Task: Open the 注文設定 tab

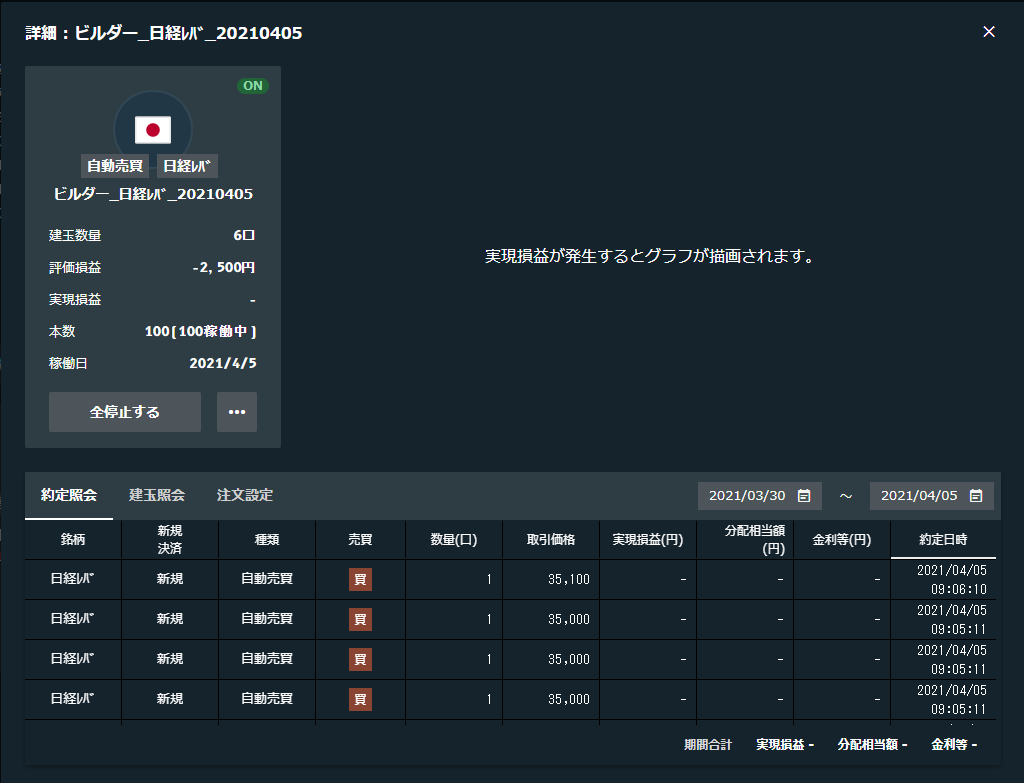Action: [x=245, y=495]
